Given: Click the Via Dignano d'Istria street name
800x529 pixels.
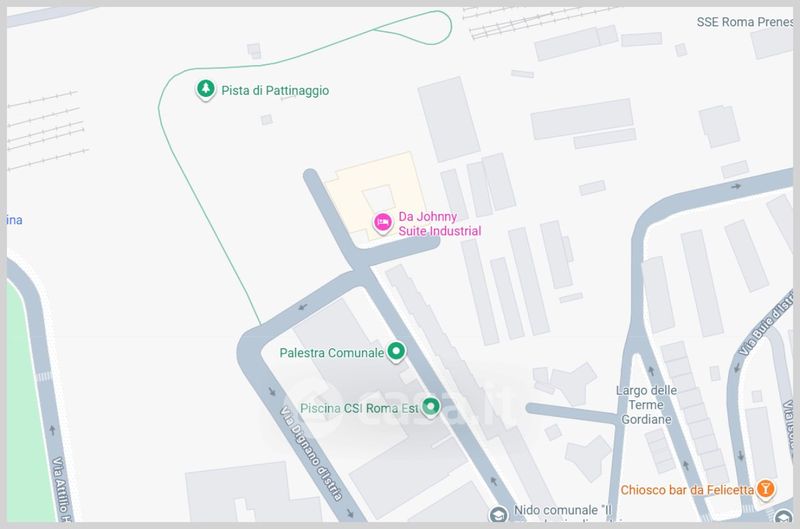Looking at the screenshot, I should point(311,453).
